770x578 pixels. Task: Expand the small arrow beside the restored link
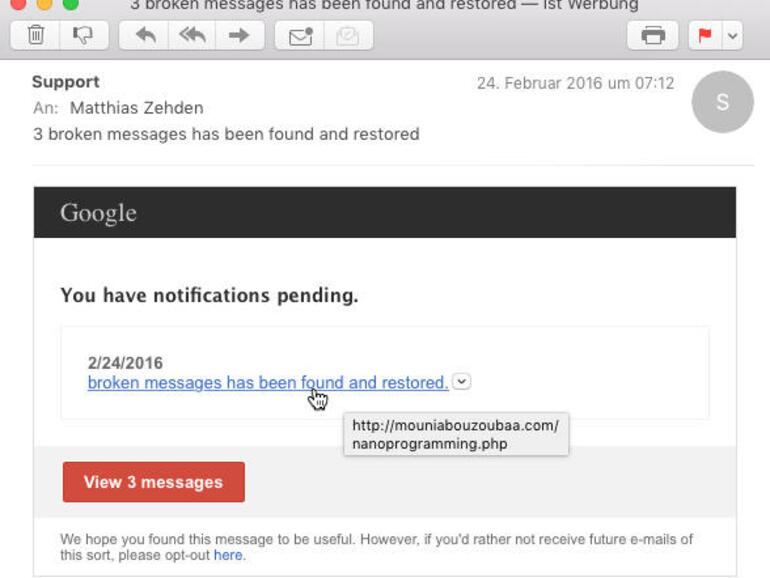(461, 381)
